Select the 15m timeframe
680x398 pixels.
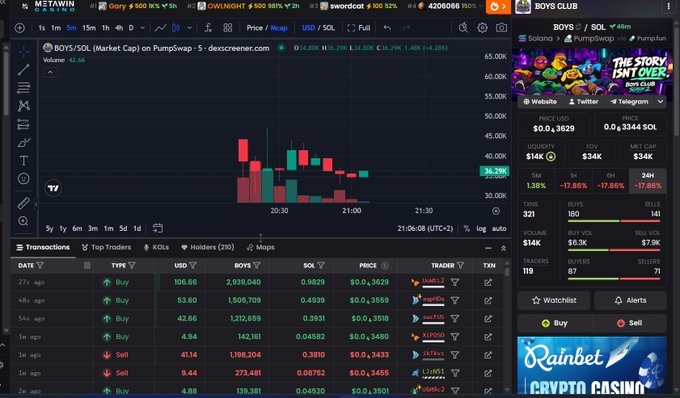89,28
